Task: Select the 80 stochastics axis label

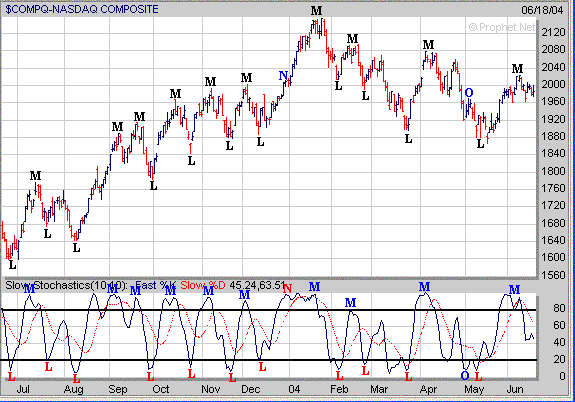Action: point(559,308)
